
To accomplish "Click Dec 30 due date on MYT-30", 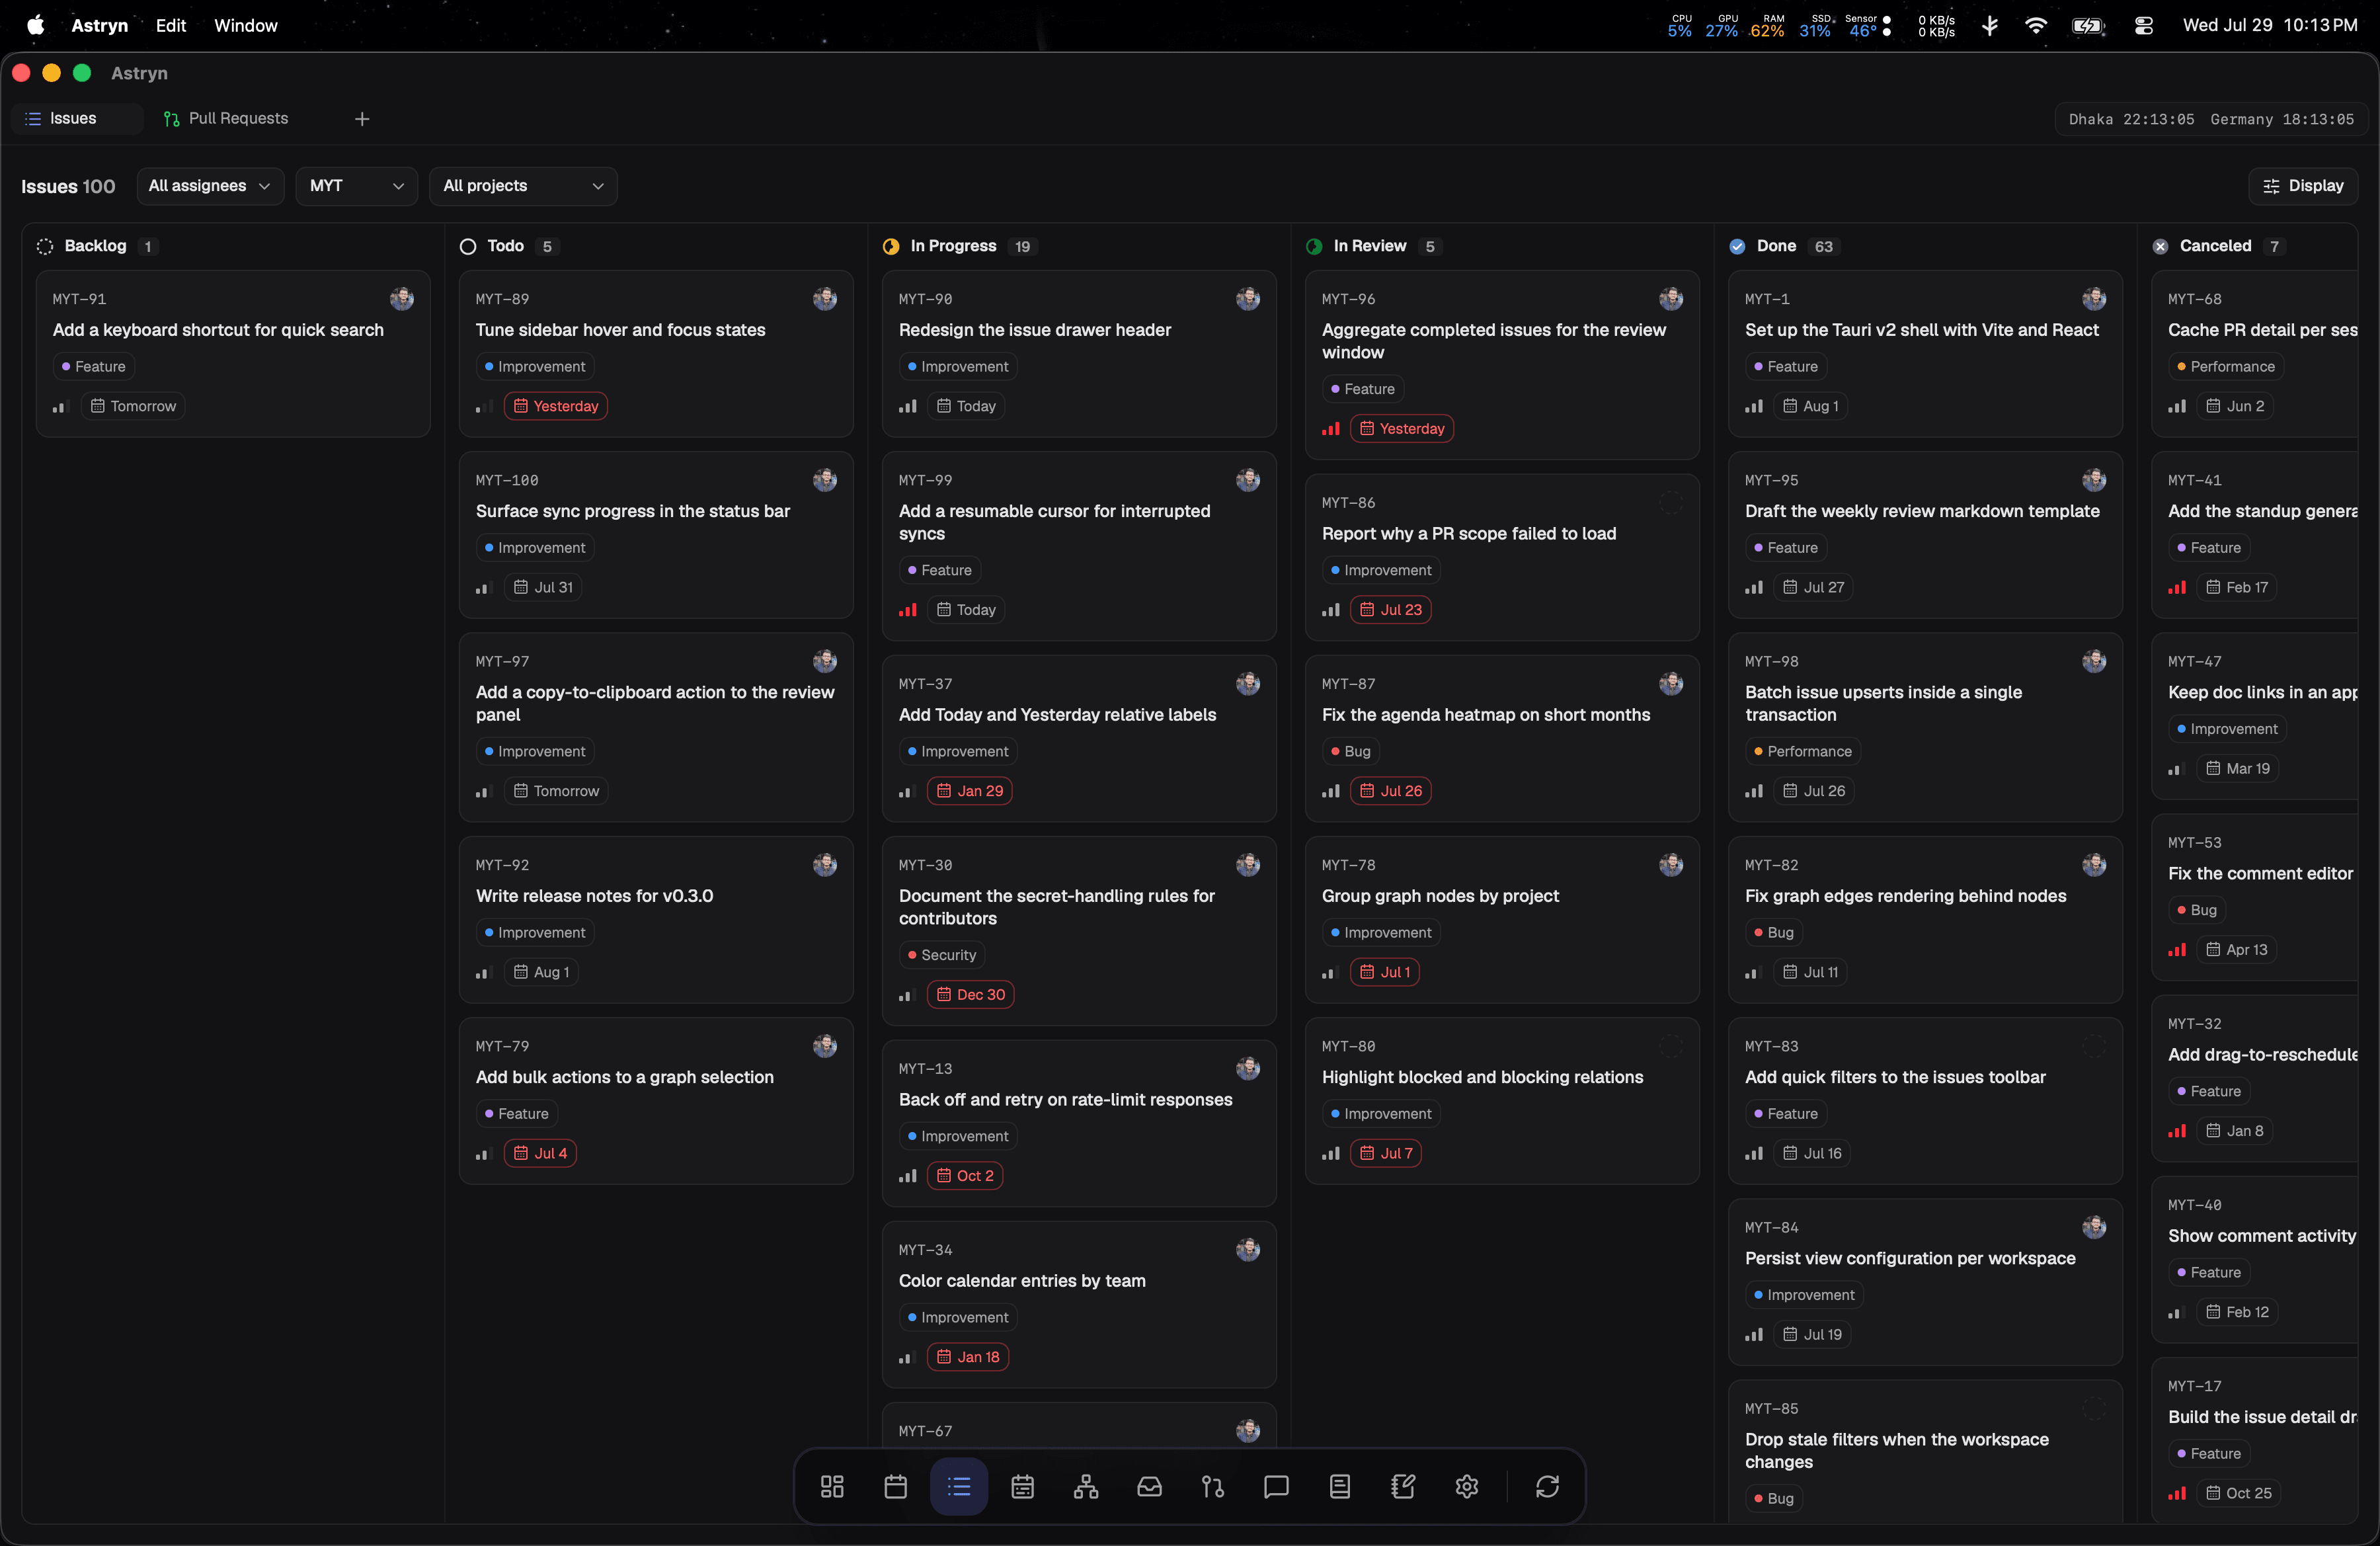I will [x=970, y=995].
